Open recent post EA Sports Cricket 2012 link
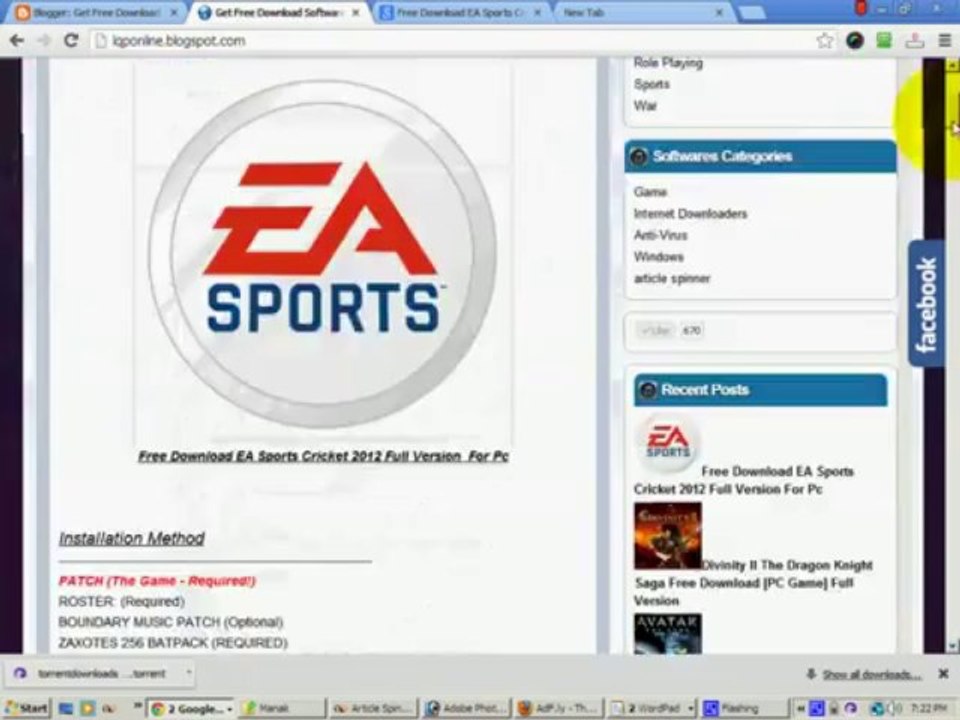960x720 pixels. 744,480
